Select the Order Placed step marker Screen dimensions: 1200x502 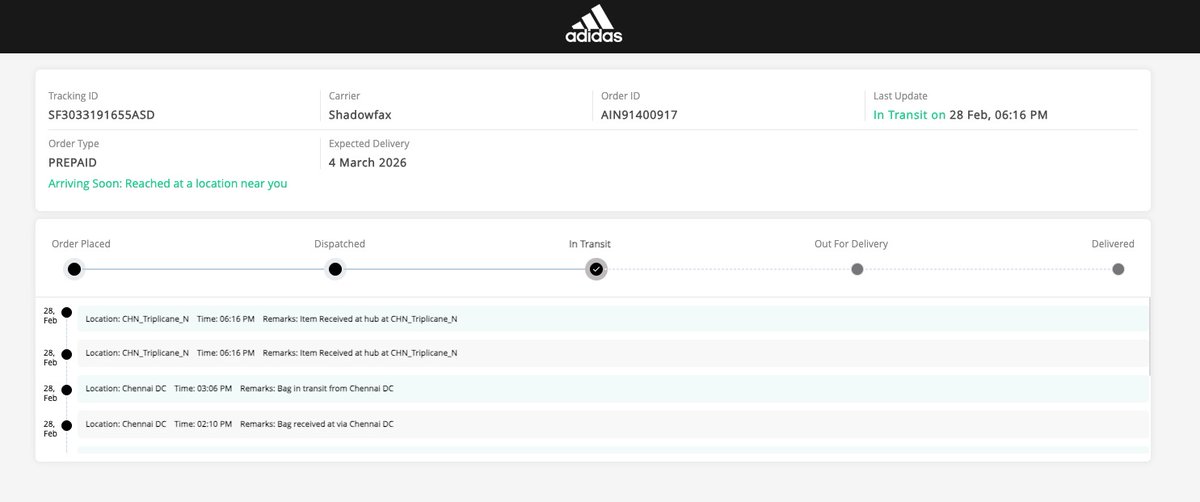74,269
